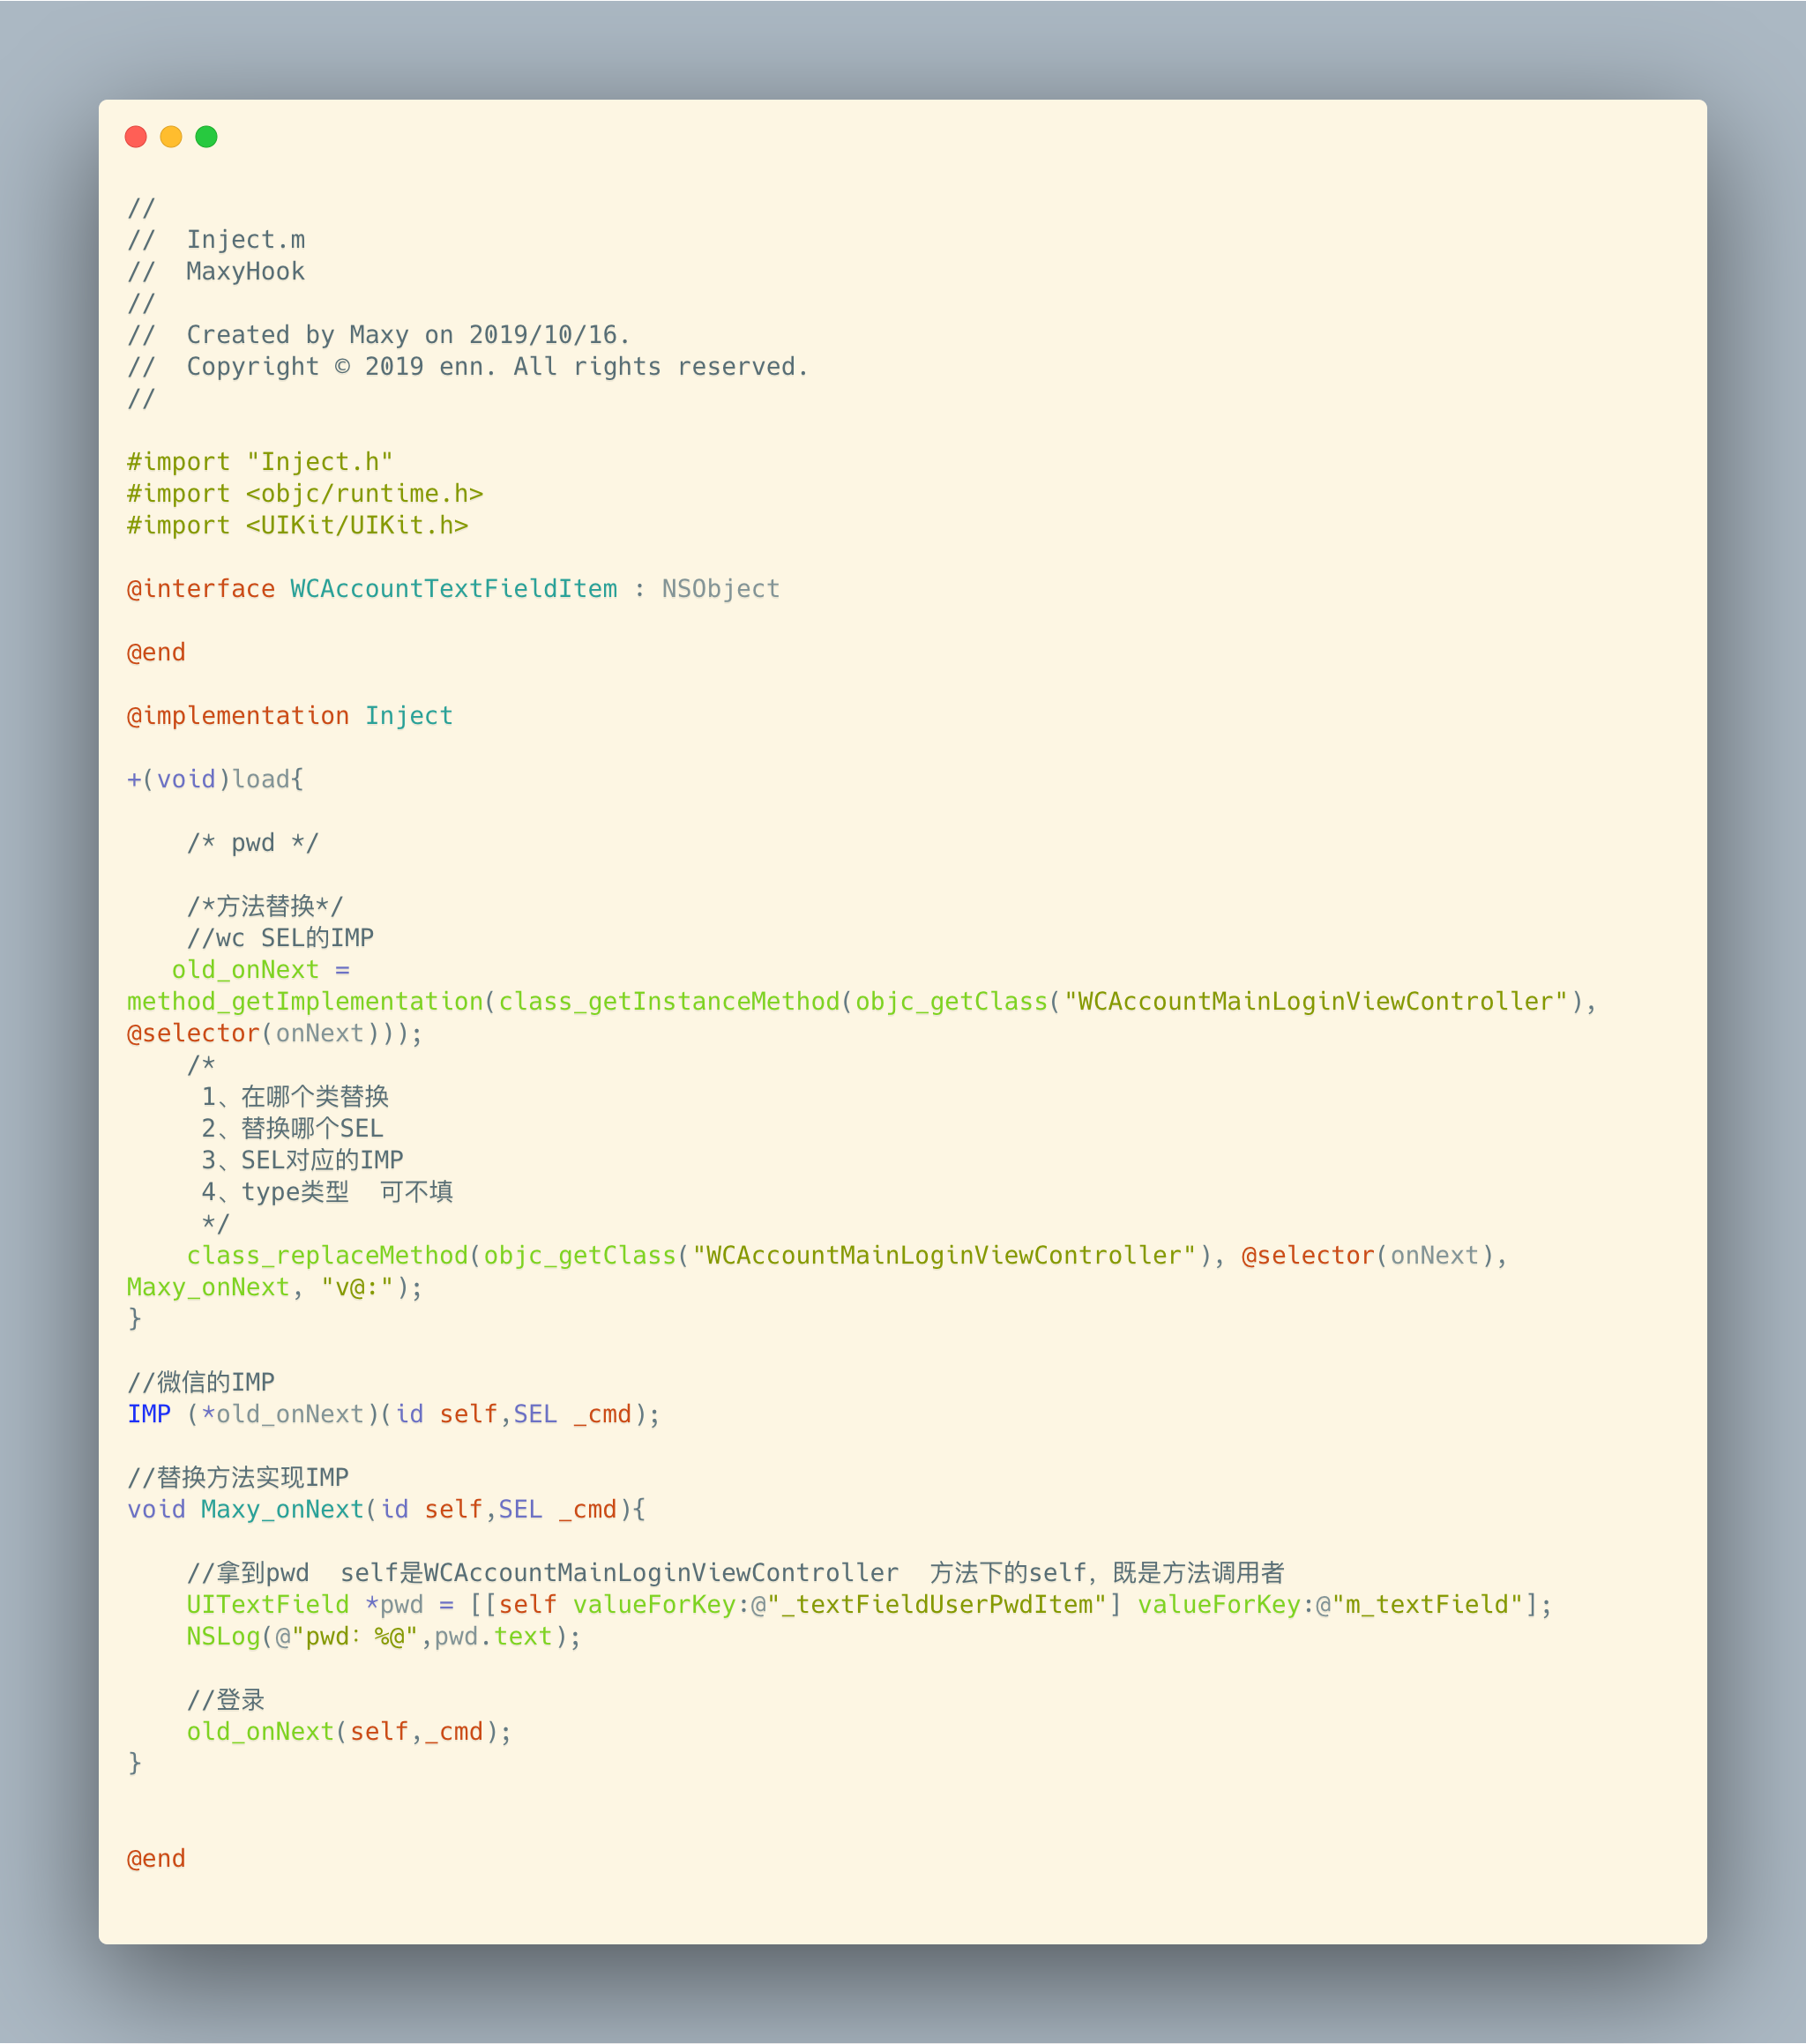Click the WCAccountTextFieldItem class name
Viewport: 1806px width, 2044px height.
(x=453, y=589)
